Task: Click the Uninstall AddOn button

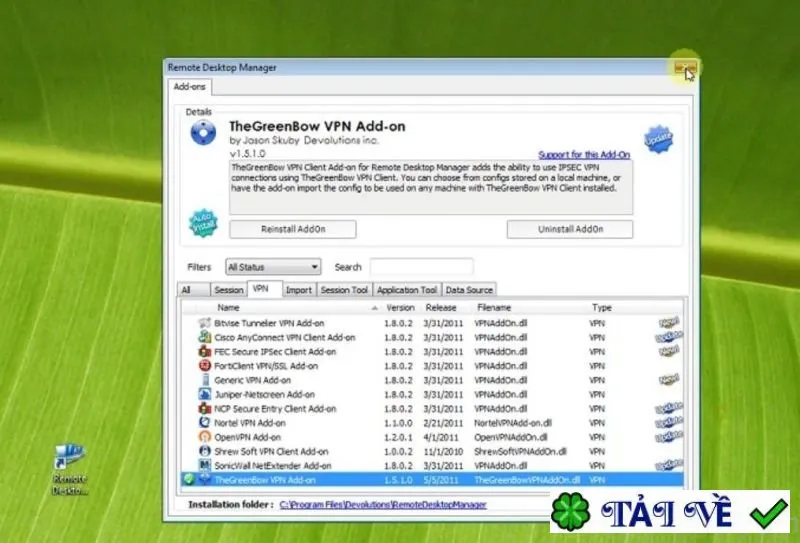Action: (x=570, y=229)
